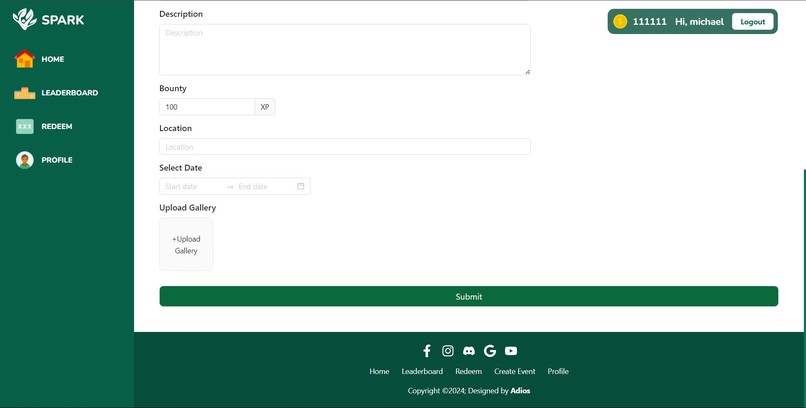Click the SPARK brand name

(63, 20)
